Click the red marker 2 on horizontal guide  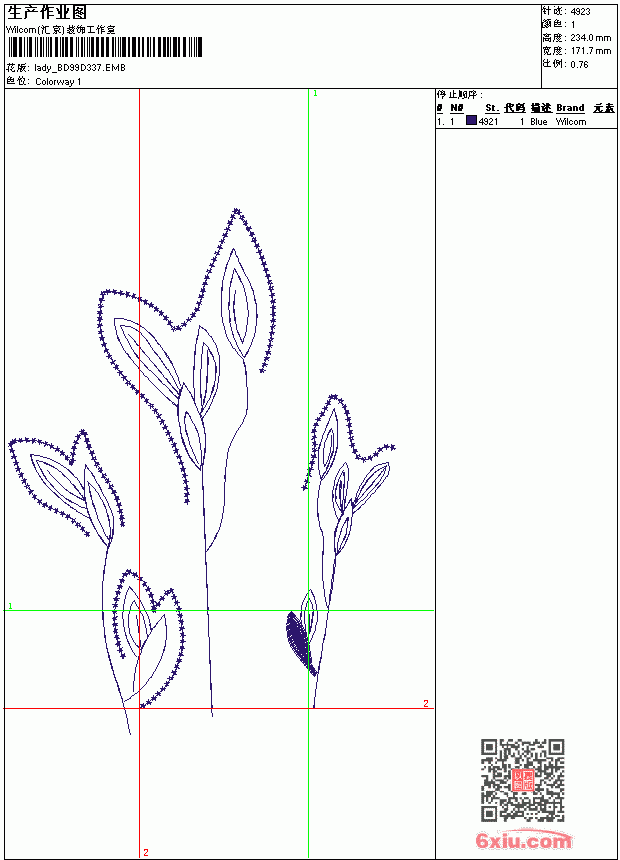point(426,703)
